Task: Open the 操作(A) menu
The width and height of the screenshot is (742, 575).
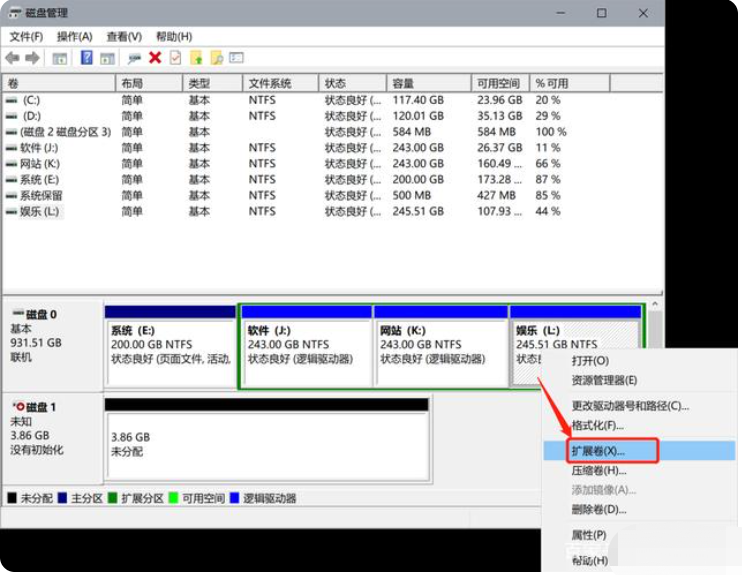Action: pos(74,37)
